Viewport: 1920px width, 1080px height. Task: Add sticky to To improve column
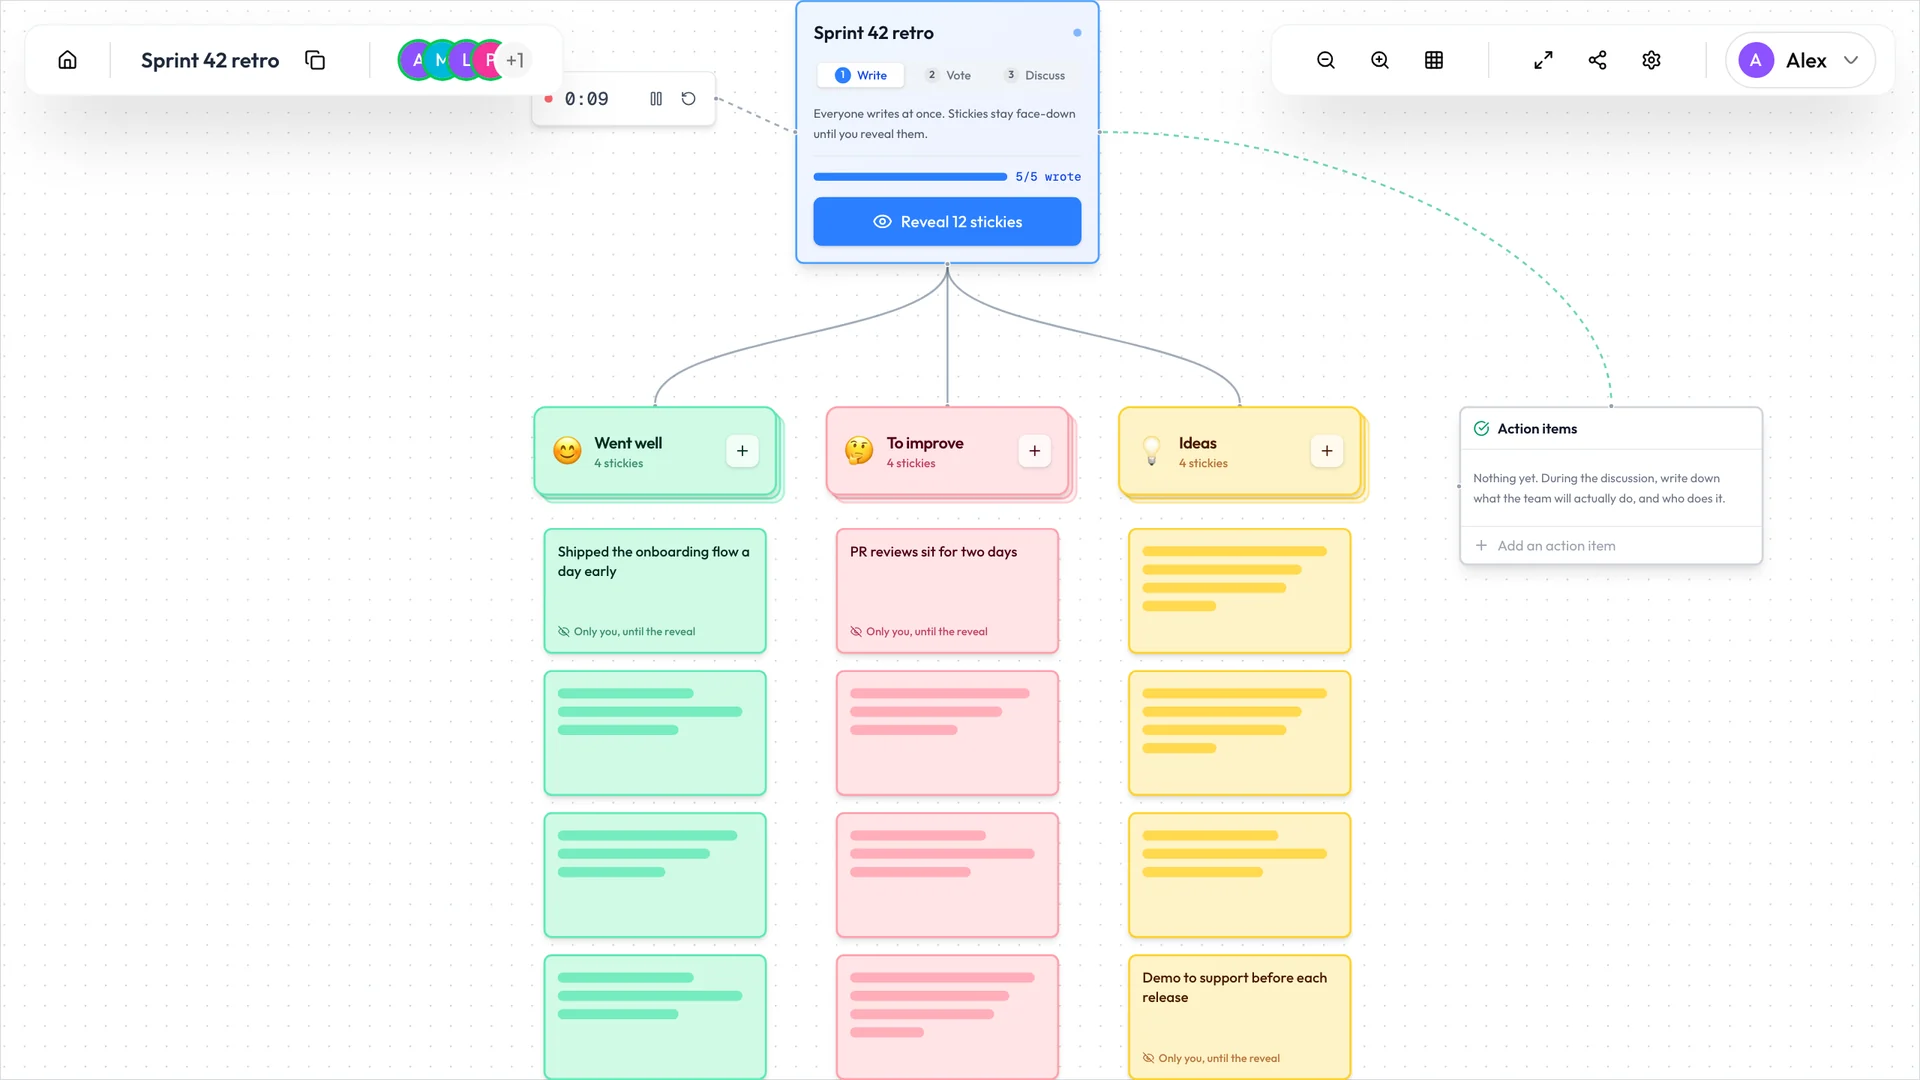tap(1034, 451)
